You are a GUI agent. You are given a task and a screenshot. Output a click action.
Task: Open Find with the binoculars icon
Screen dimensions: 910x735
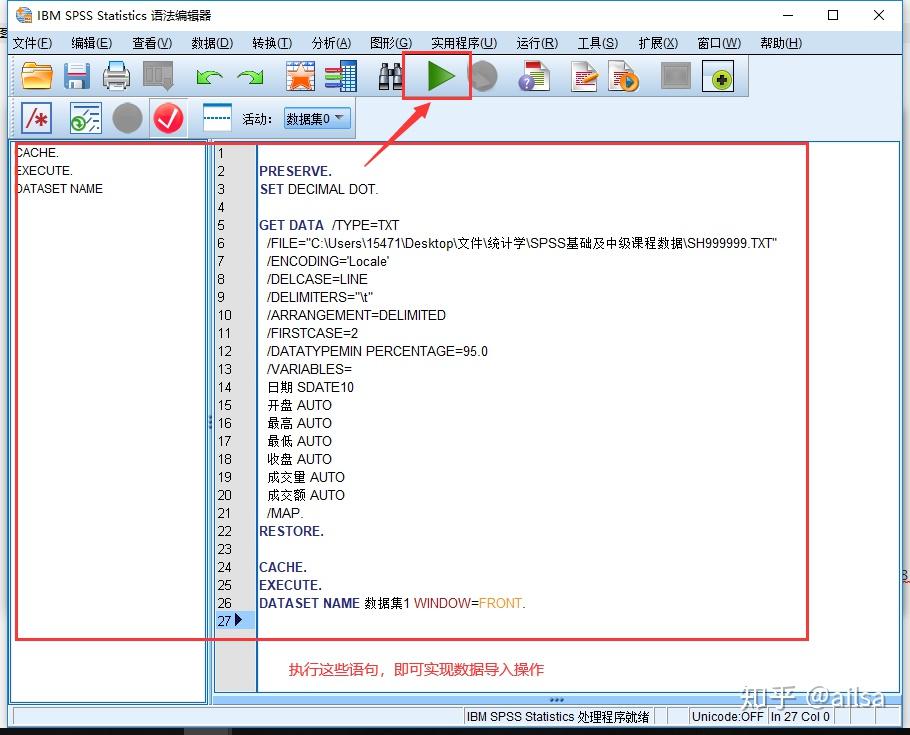pyautogui.click(x=389, y=76)
